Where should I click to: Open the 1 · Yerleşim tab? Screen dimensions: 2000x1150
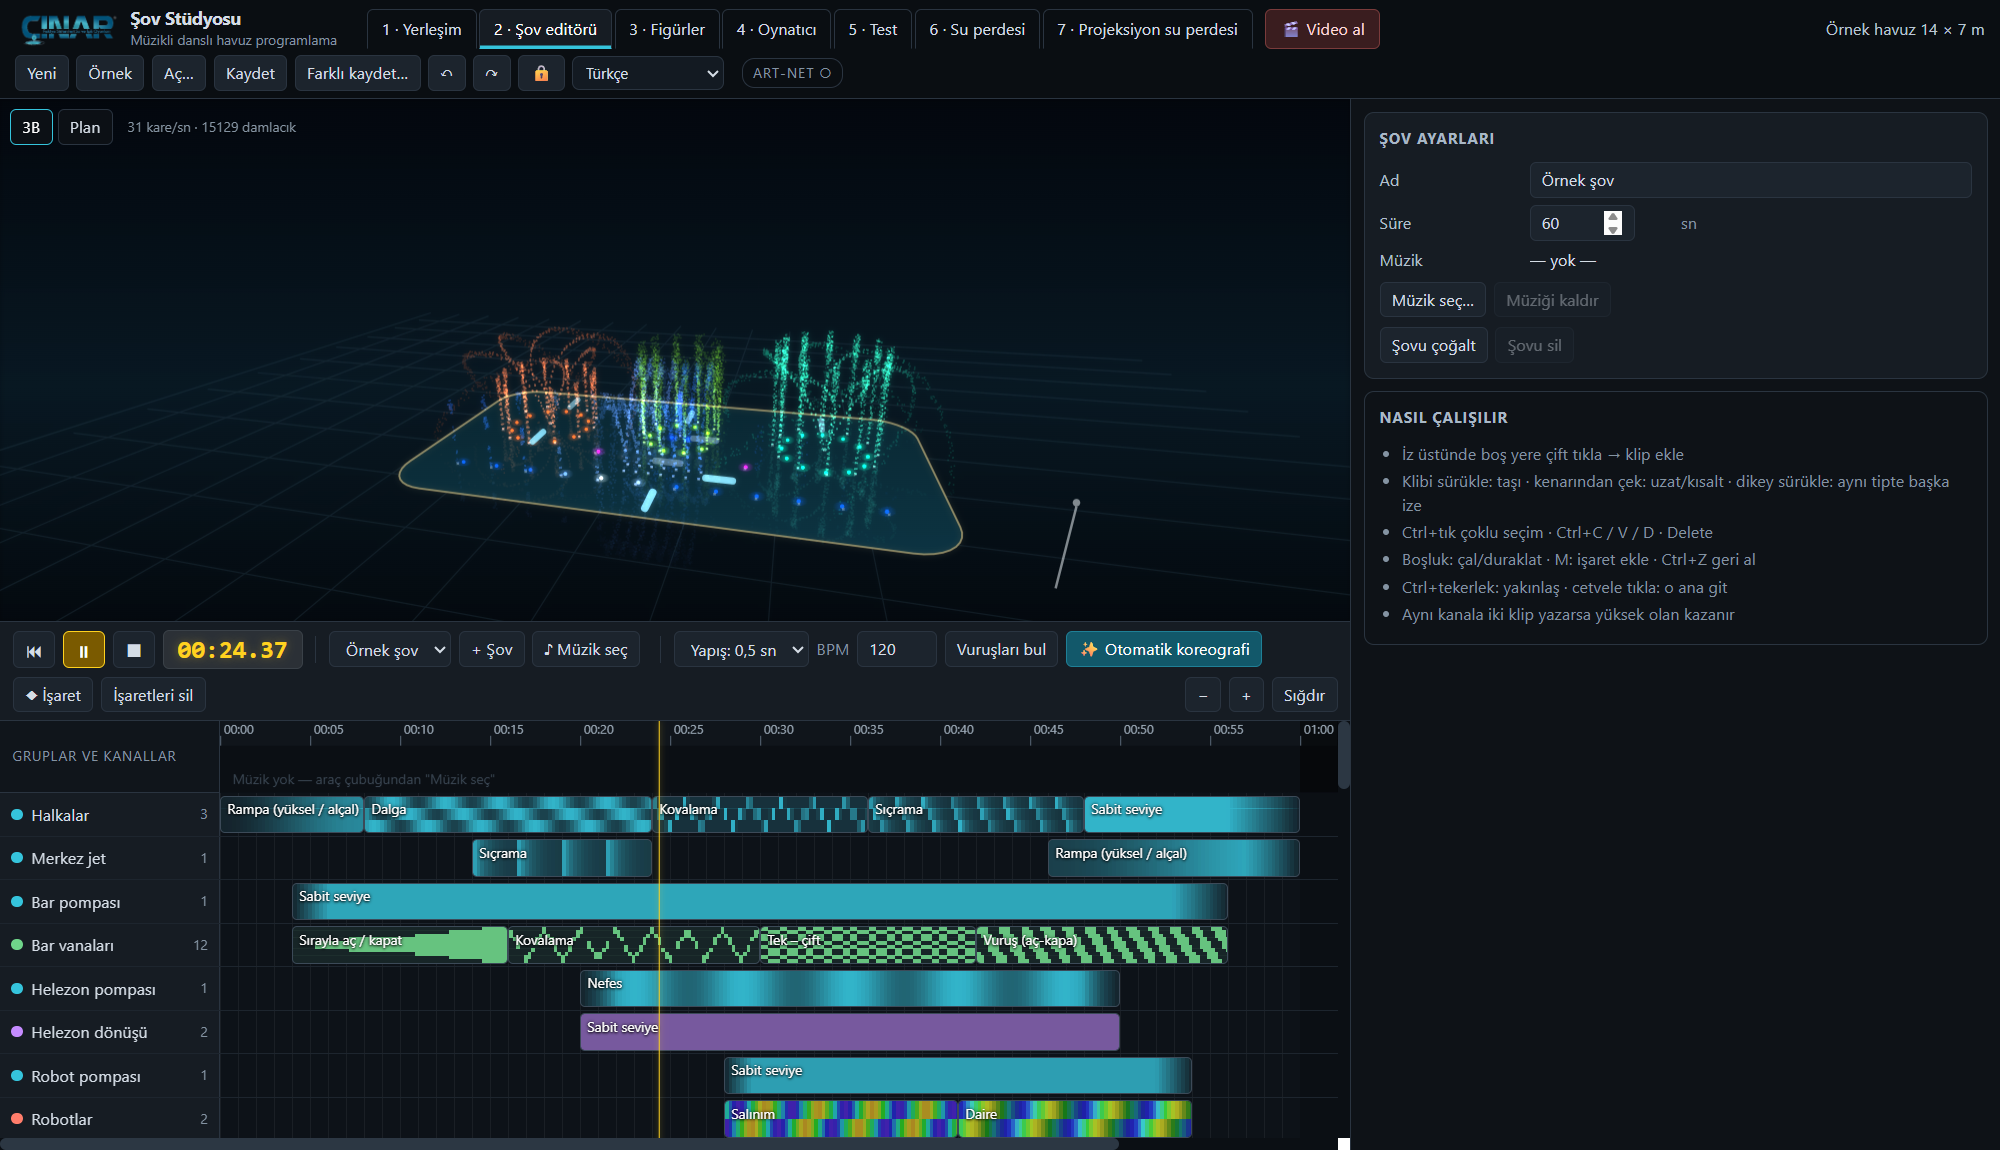coord(422,29)
